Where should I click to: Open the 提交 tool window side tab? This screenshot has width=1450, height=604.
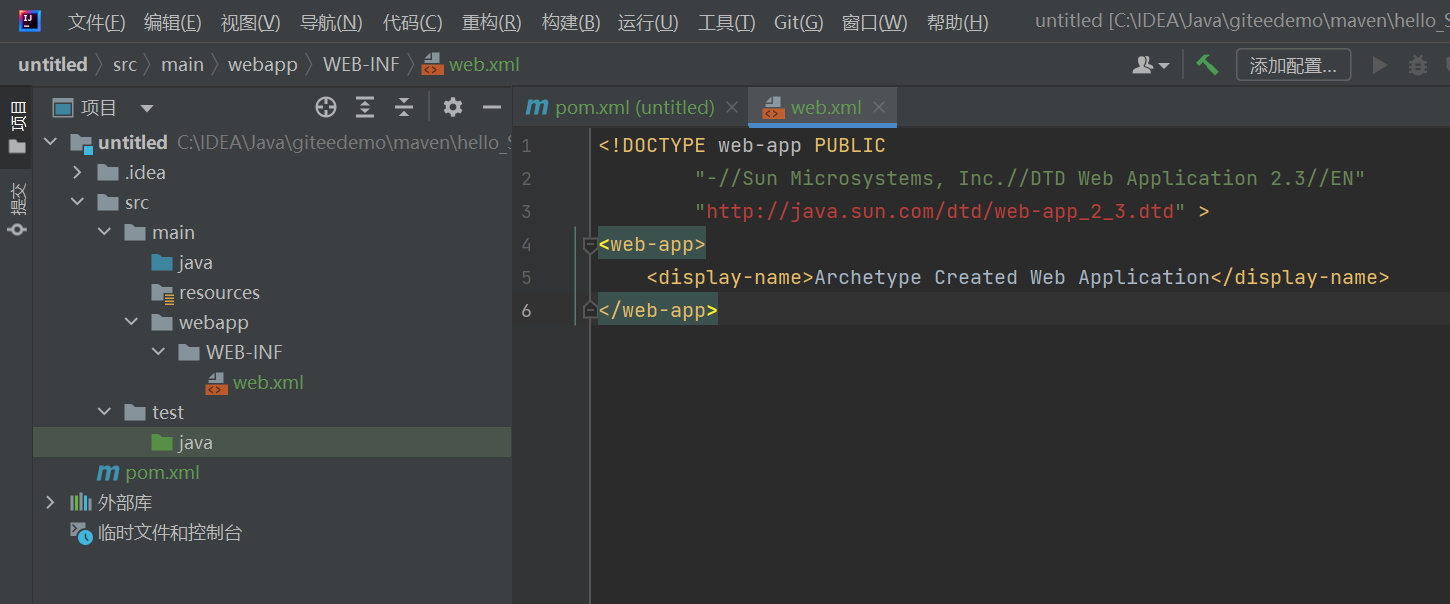point(17,209)
